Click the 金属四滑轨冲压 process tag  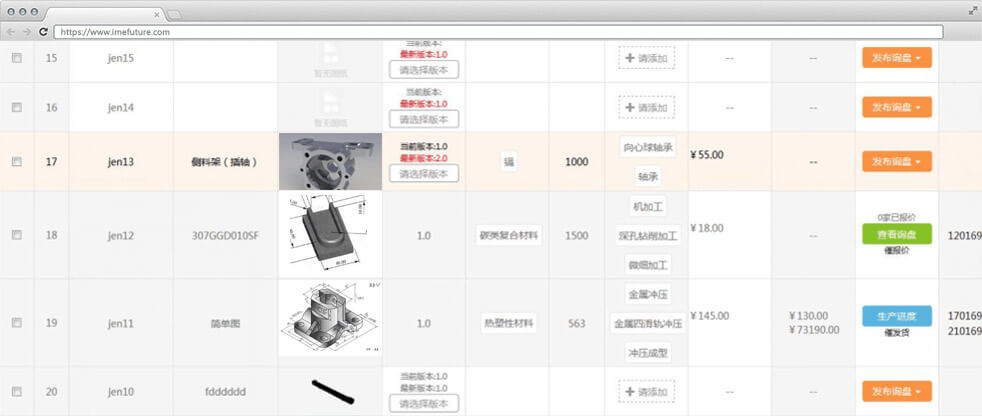[648, 324]
